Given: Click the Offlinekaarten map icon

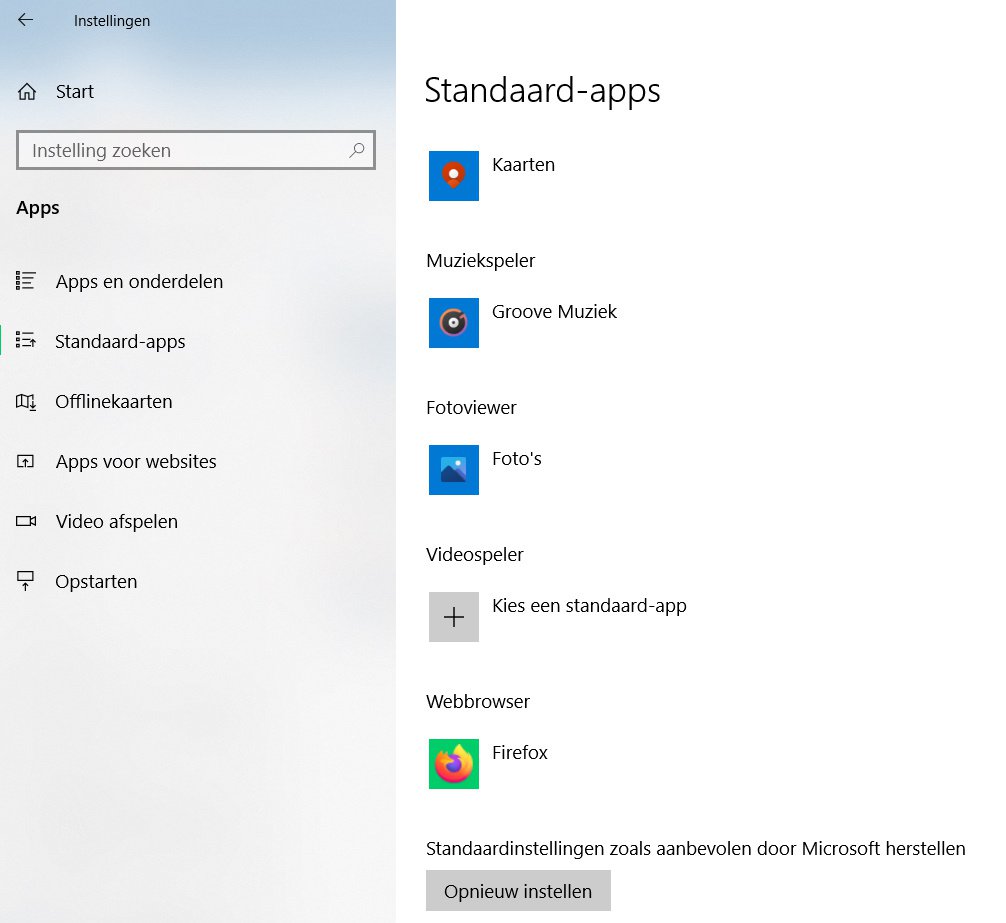Looking at the screenshot, I should [26, 402].
